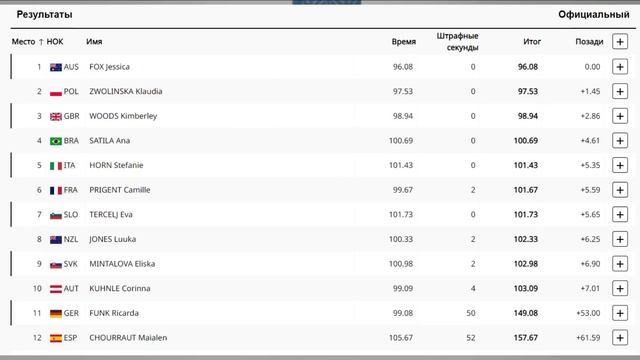Click total 96.08 in FOX row

(528, 67)
